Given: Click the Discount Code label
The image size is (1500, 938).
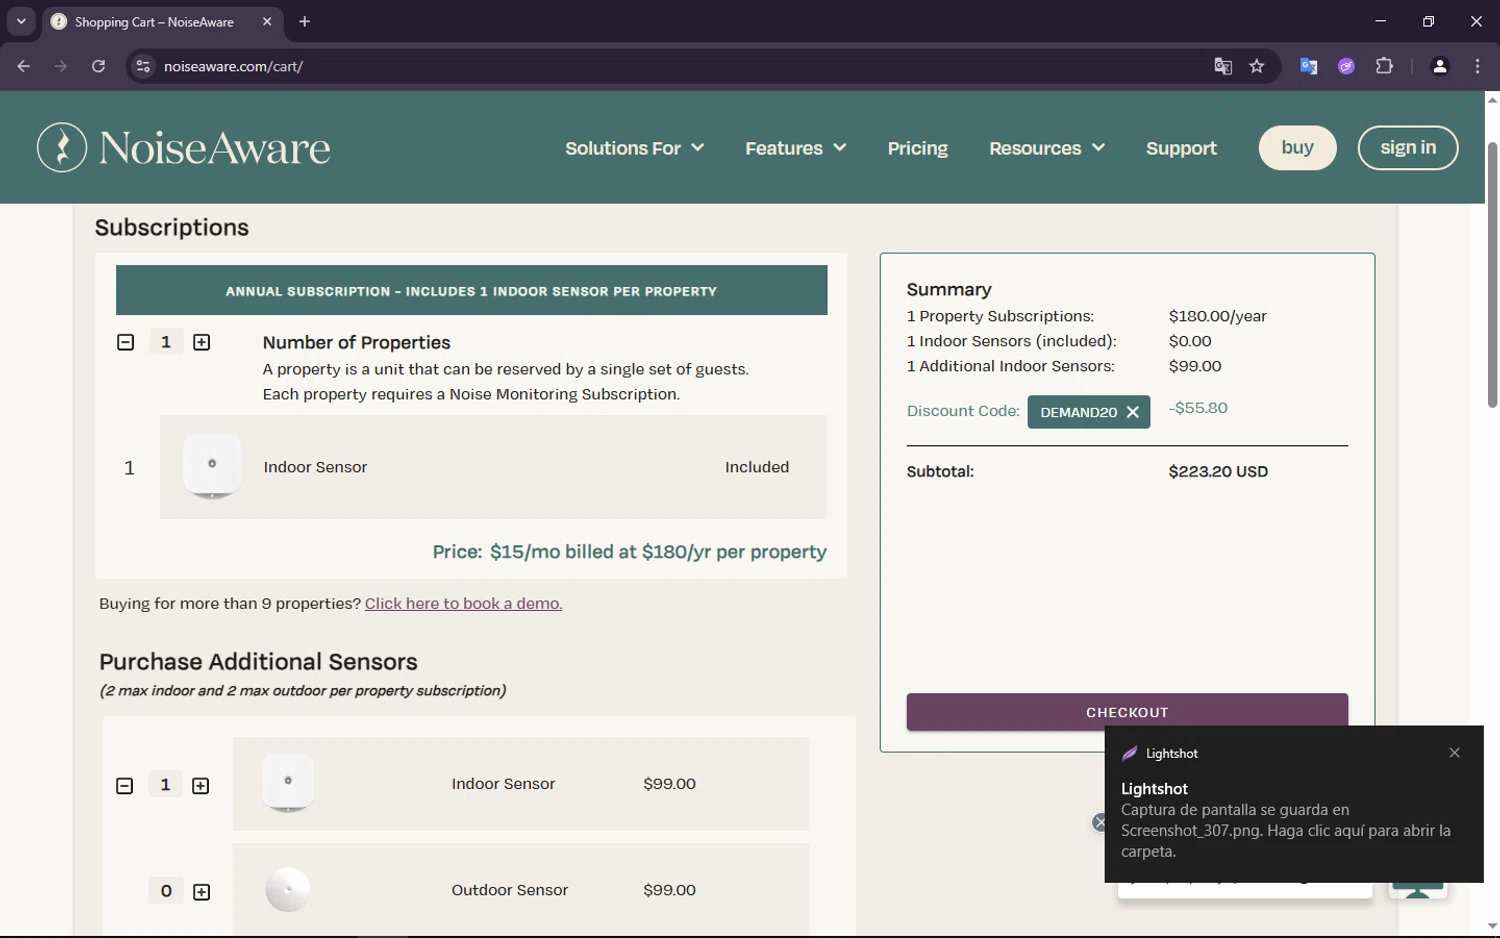Looking at the screenshot, I should (x=963, y=411).
